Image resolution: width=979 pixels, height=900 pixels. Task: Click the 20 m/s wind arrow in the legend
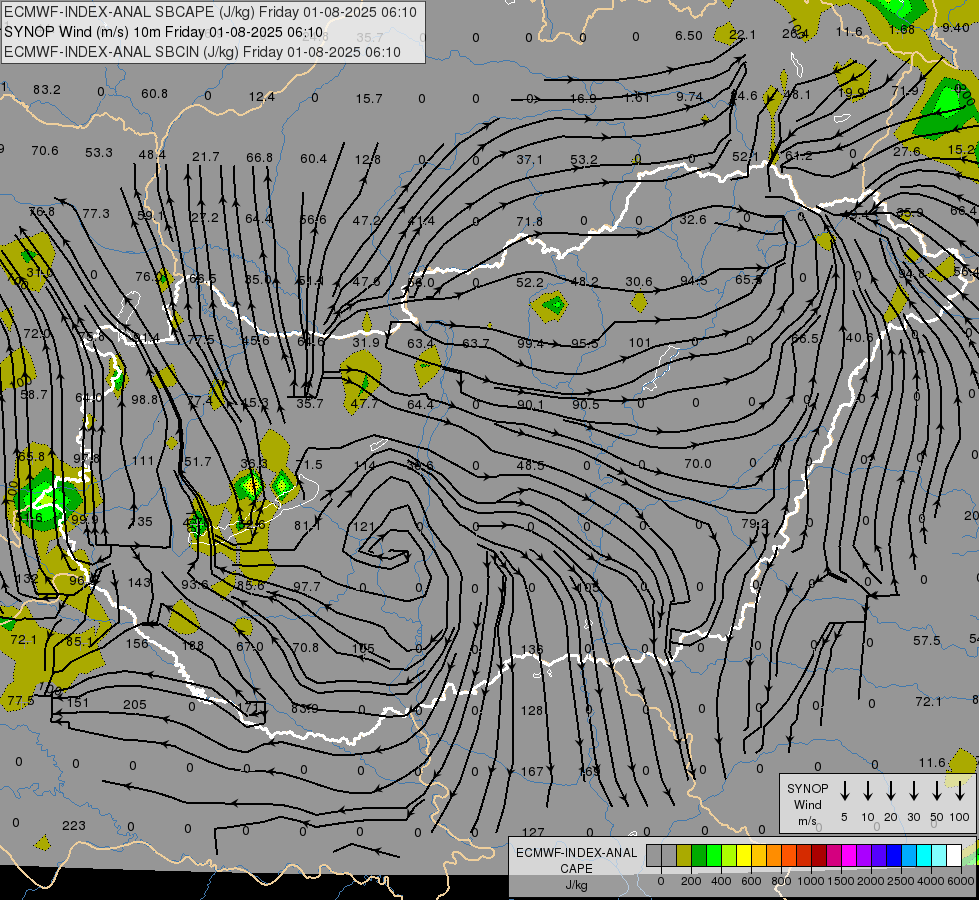click(890, 790)
